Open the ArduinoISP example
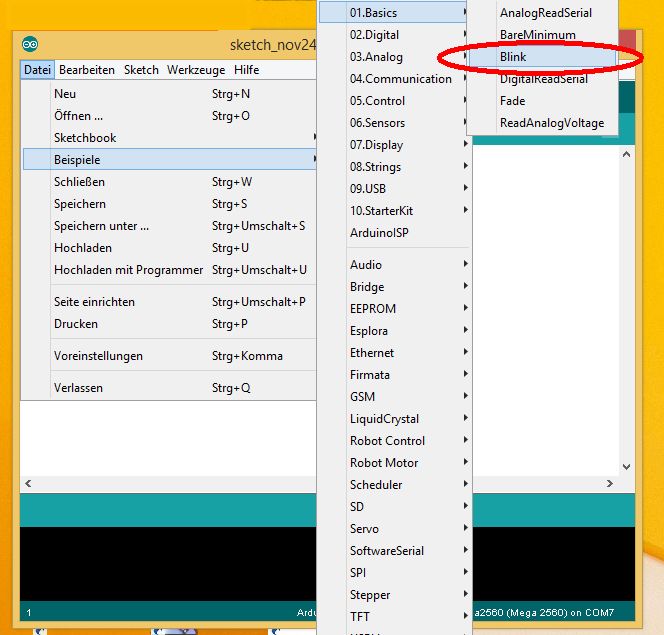The height and width of the screenshot is (635, 664). click(x=395, y=233)
